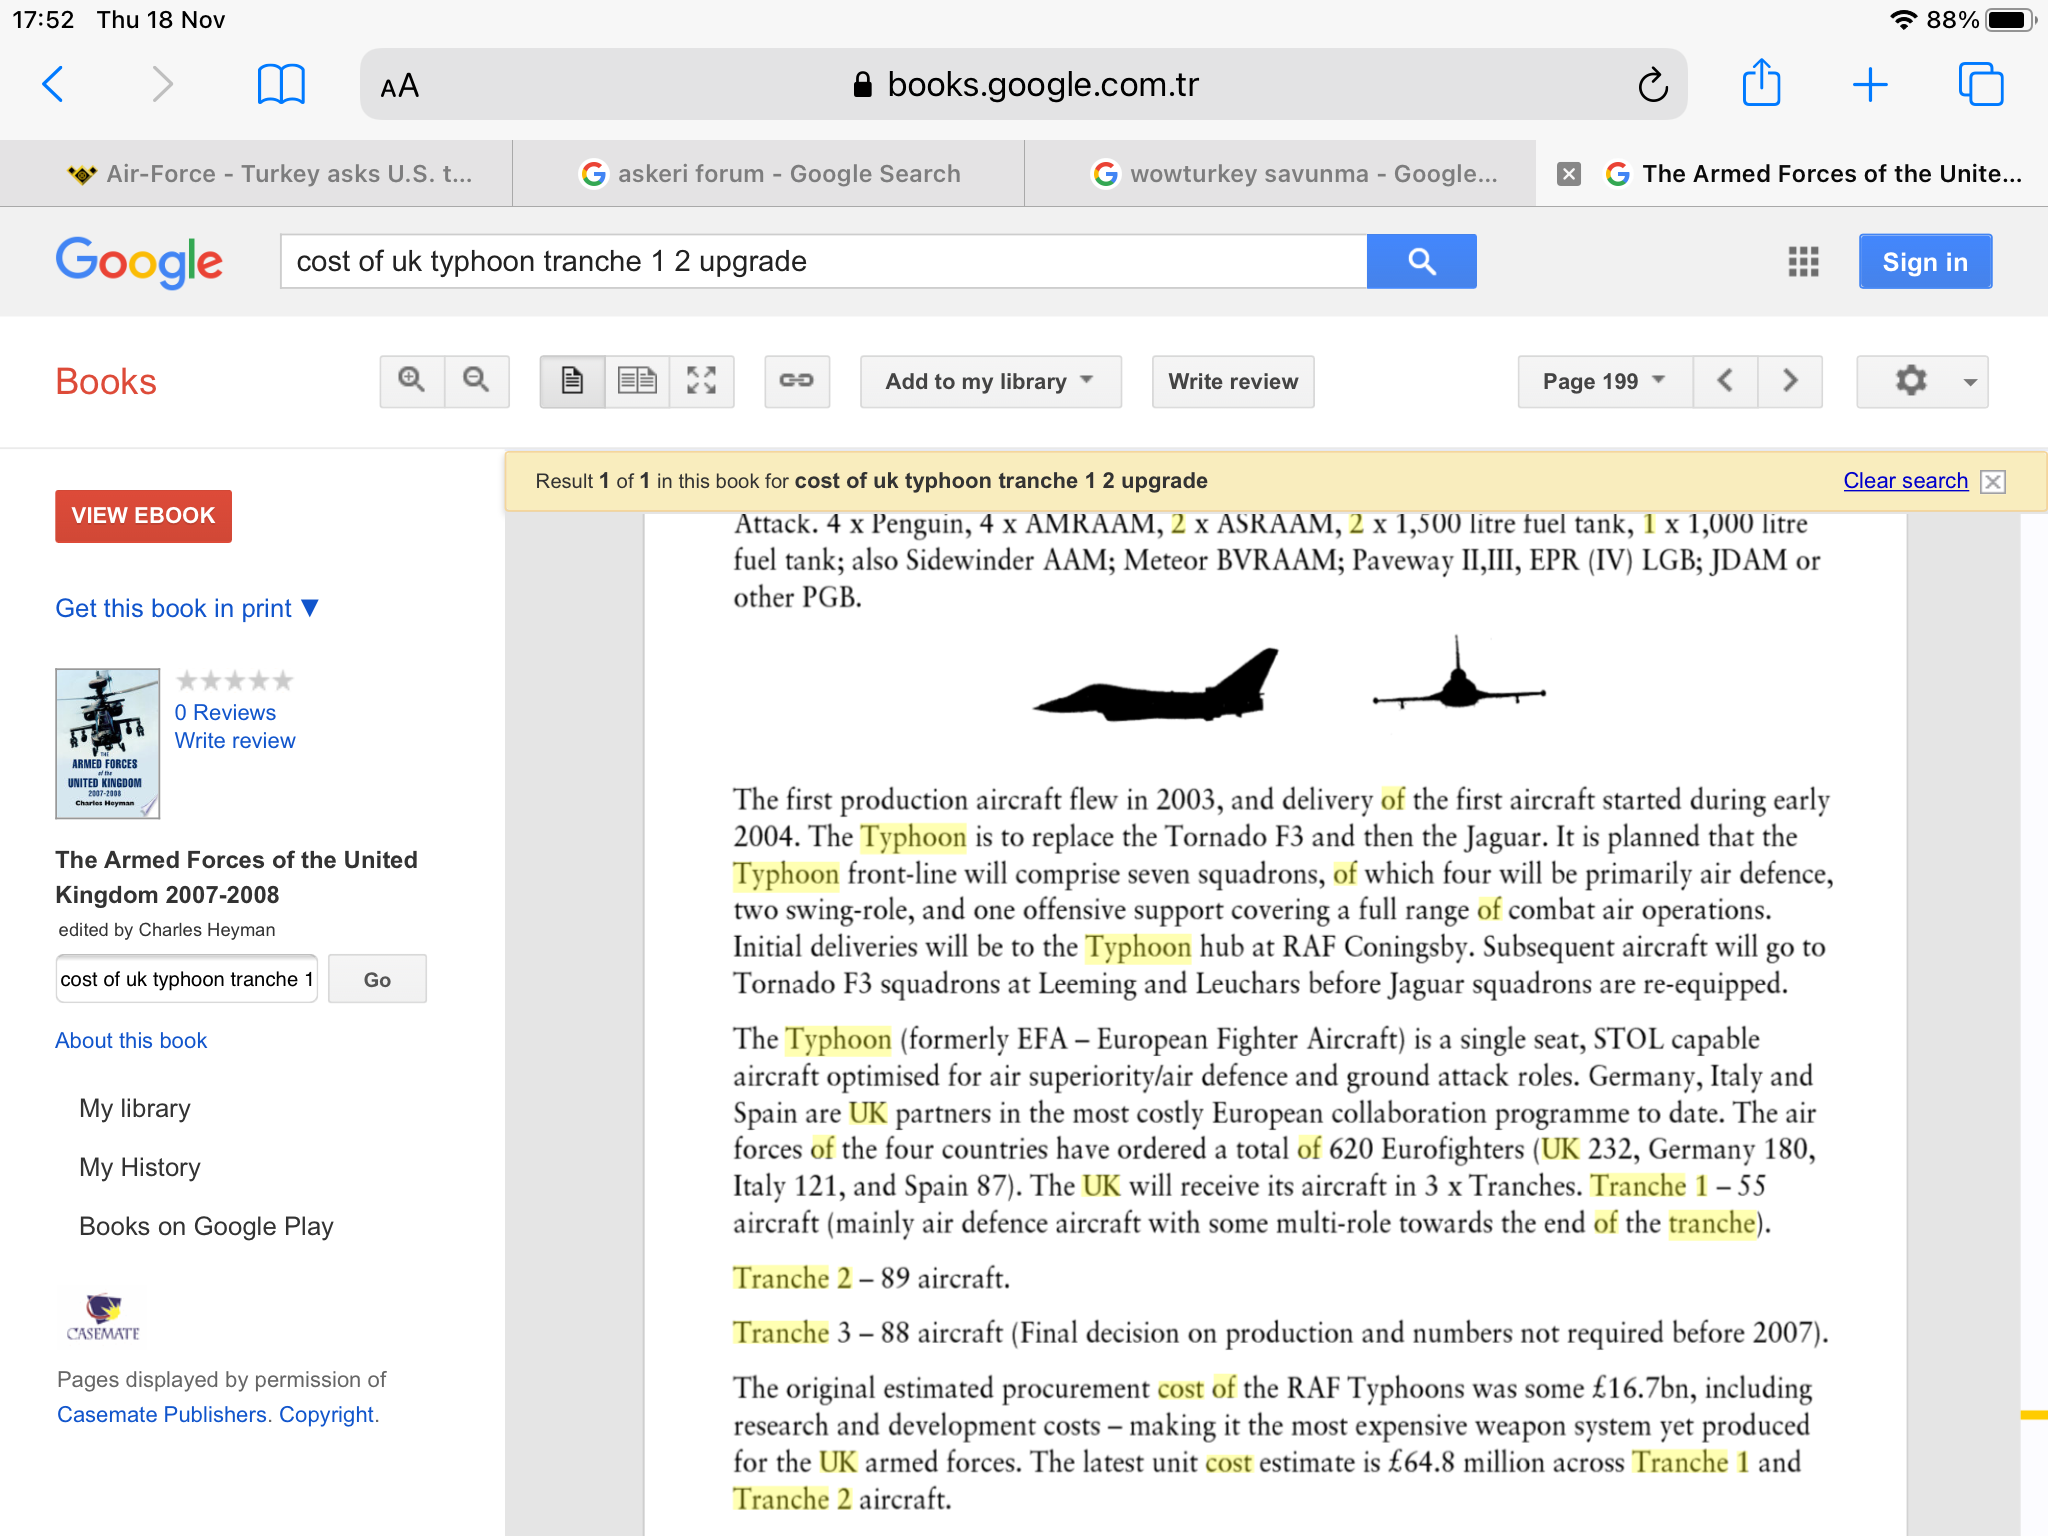Tap the Safari share icon
This screenshot has height=1536, width=2048.
click(x=1761, y=84)
